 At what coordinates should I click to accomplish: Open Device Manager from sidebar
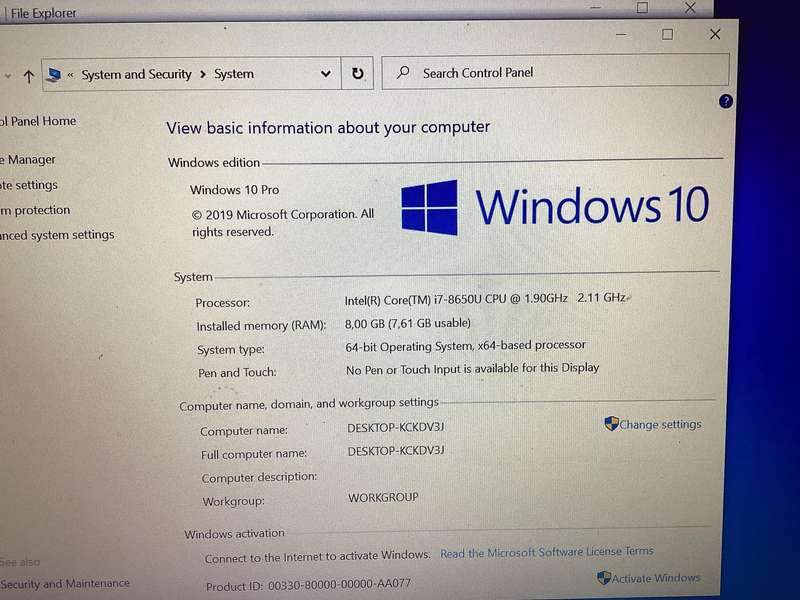pyautogui.click(x=28, y=160)
